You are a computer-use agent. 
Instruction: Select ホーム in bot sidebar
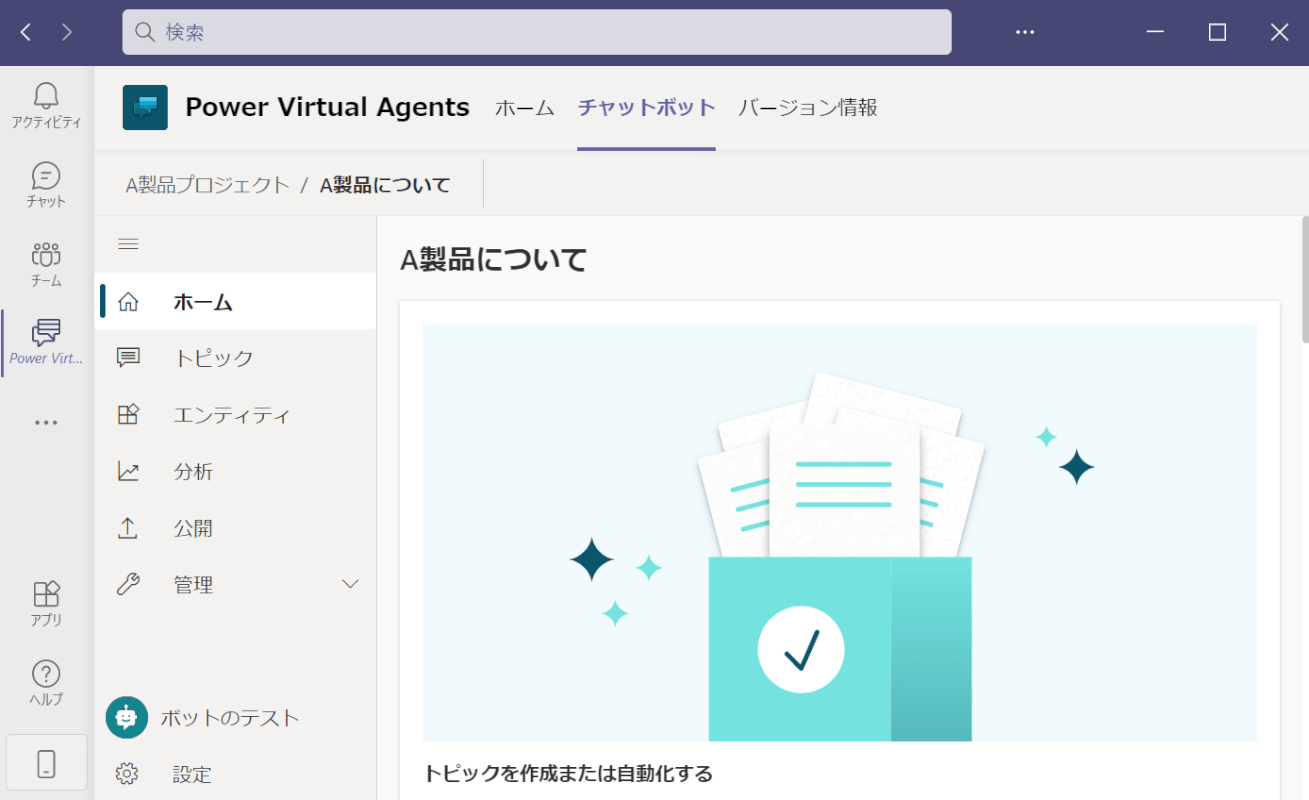coord(236,301)
